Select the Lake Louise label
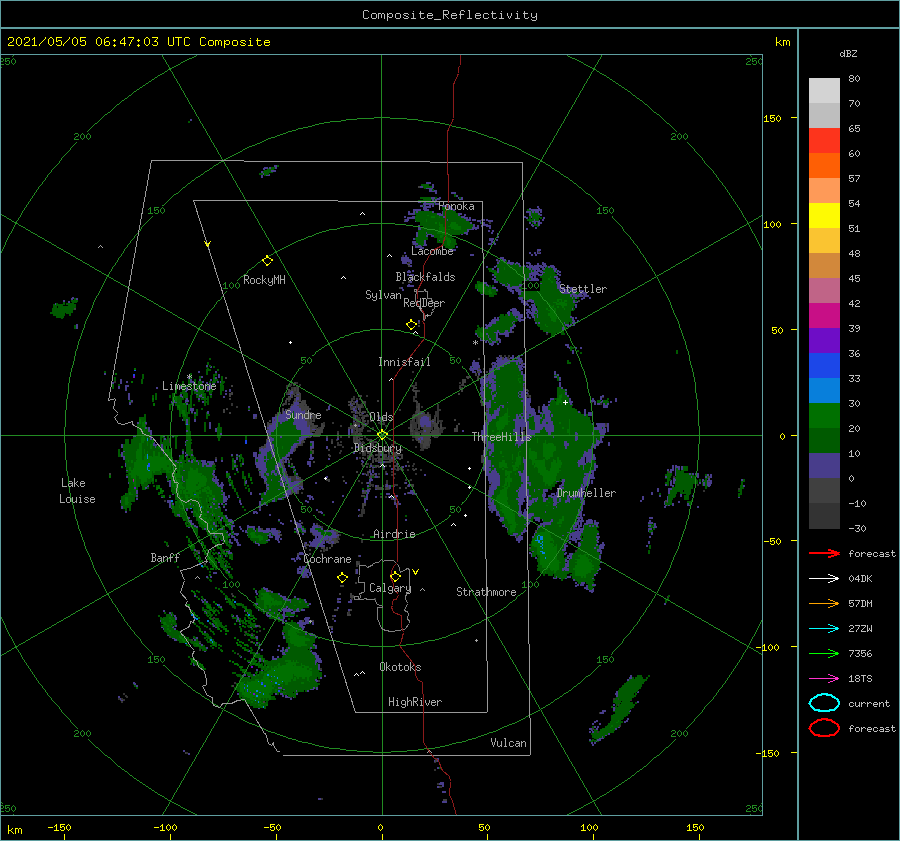The image size is (900, 841). coord(77,491)
